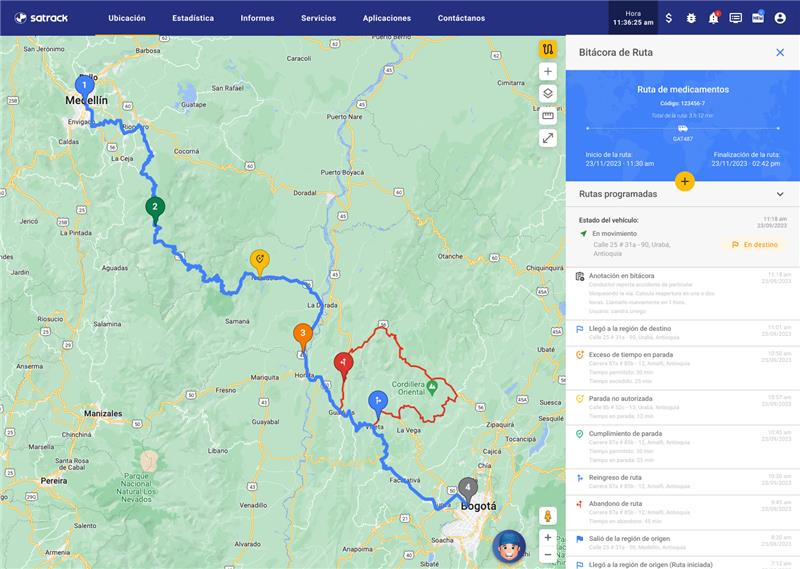The image size is (800, 569).
Task: Click the Satrack logo
Action: (41, 18)
